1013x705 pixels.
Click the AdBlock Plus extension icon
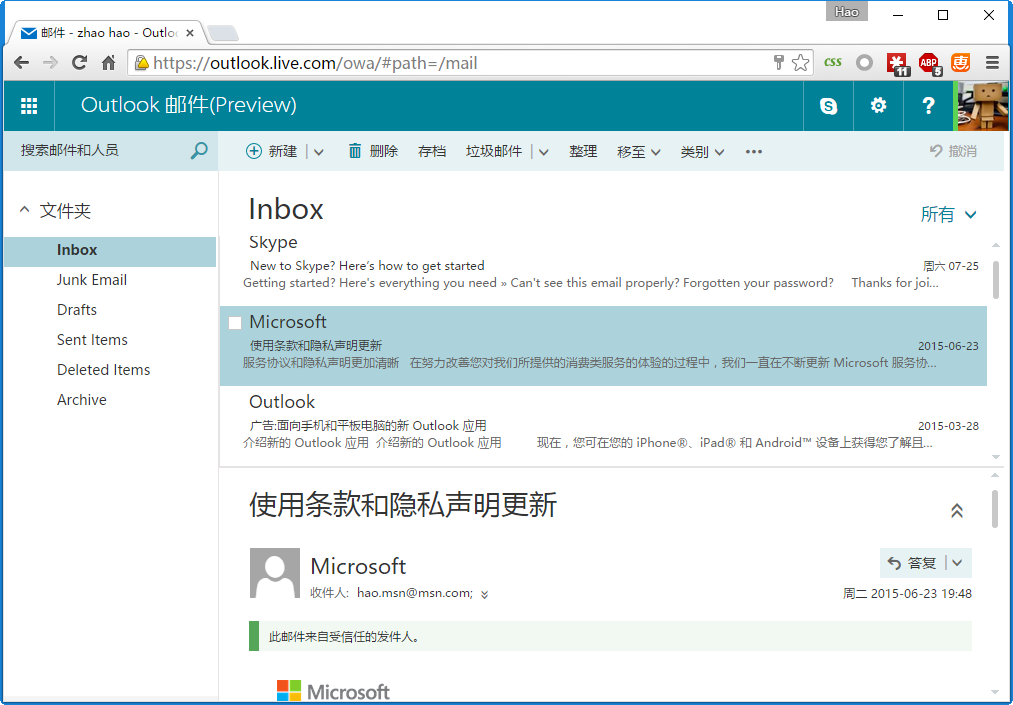(929, 63)
